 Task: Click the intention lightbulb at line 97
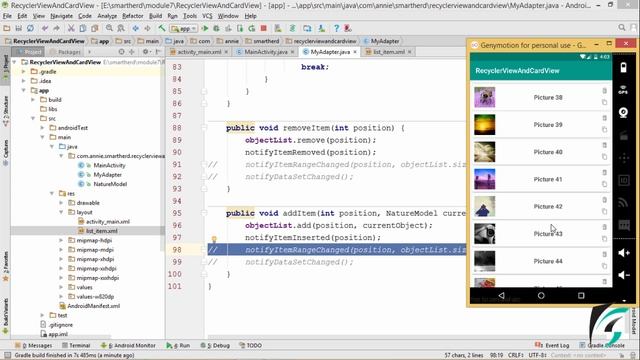214,239
